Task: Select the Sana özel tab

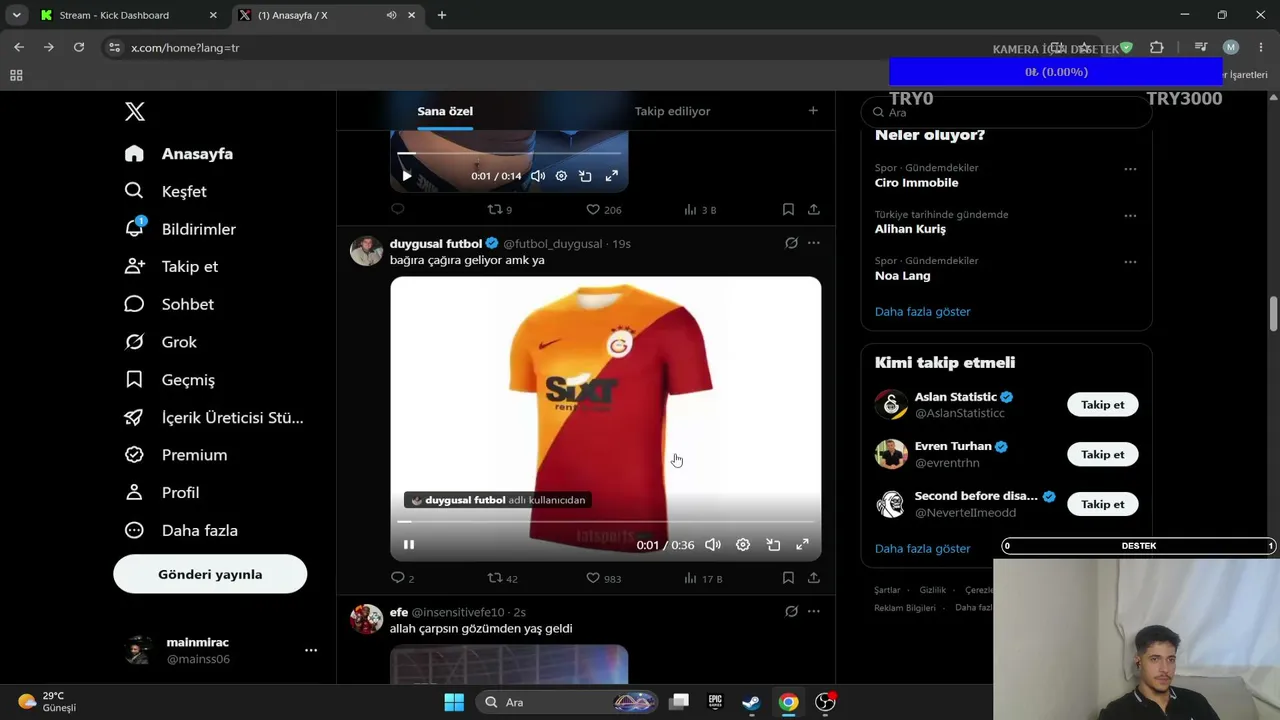Action: [445, 111]
